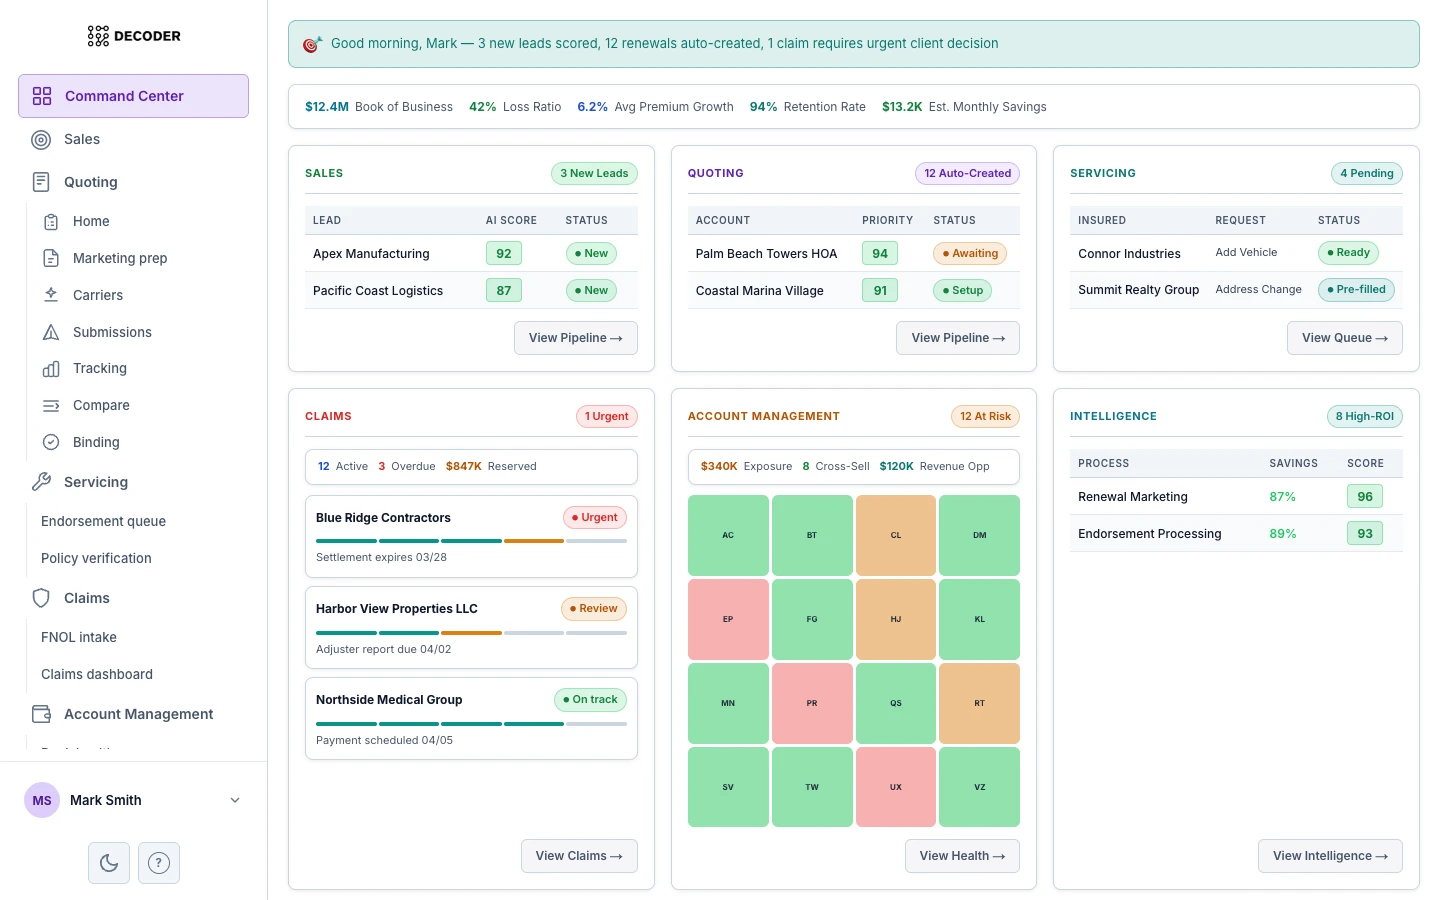Click the Account Management briefcase icon

(42, 714)
